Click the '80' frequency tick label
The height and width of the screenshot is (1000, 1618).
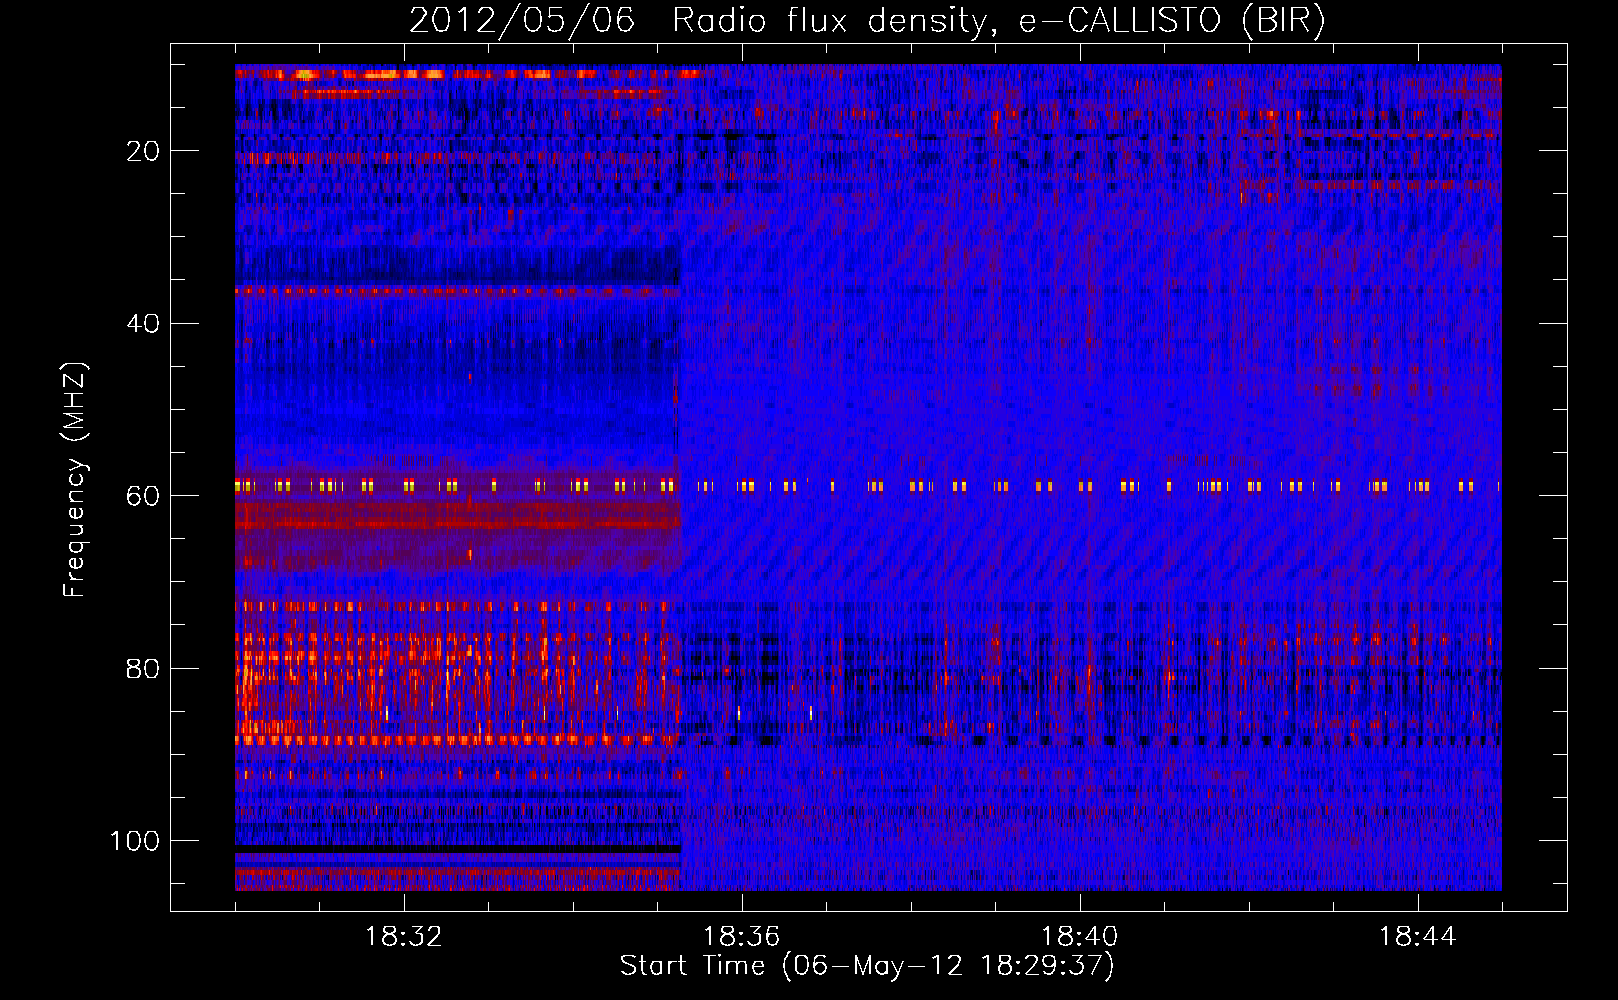[x=143, y=669]
